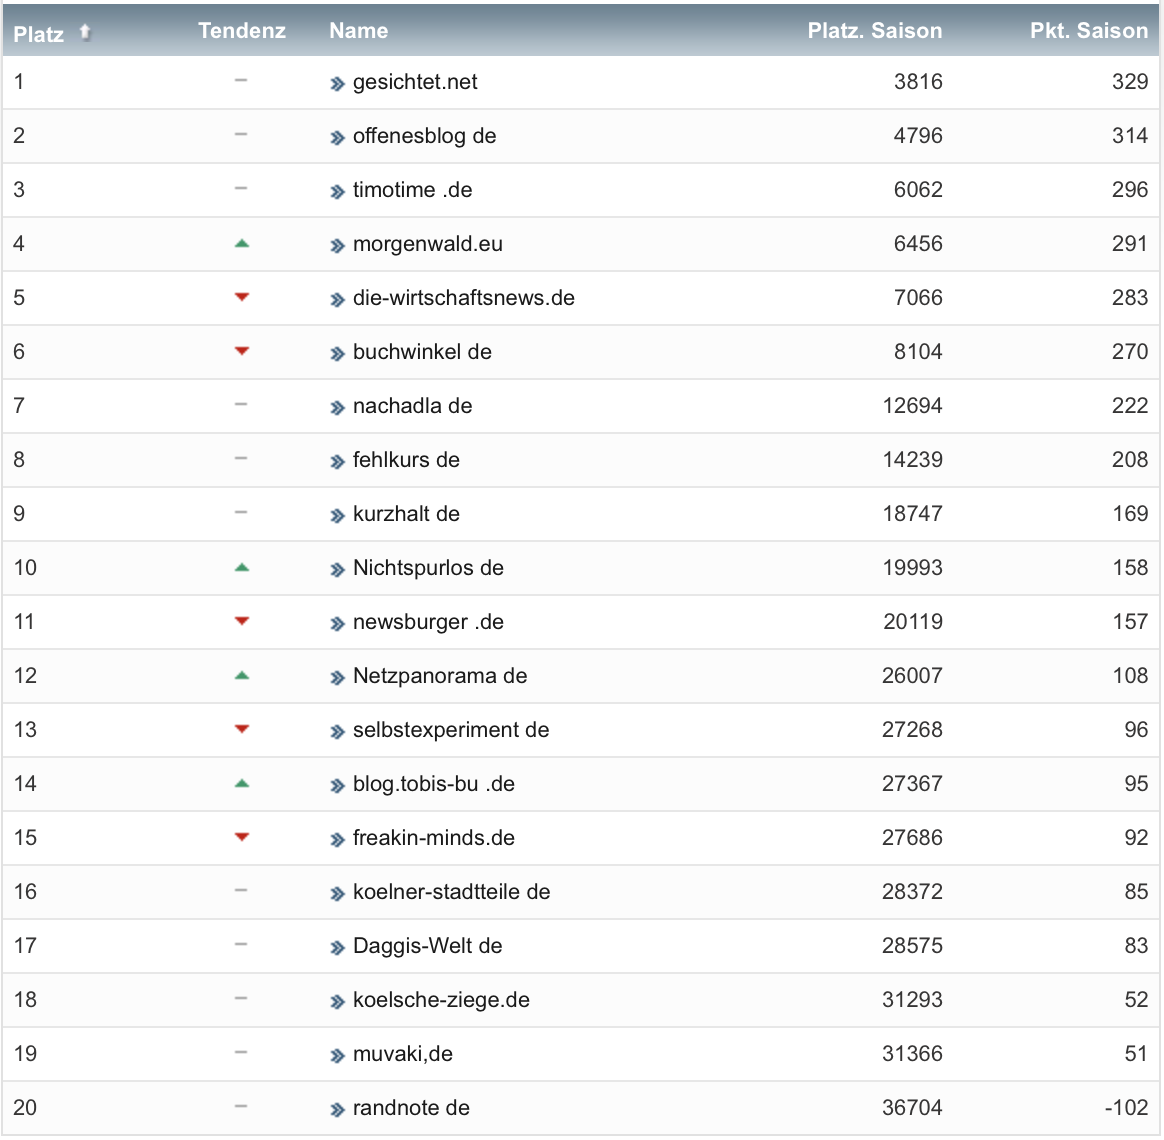The width and height of the screenshot is (1164, 1140).
Task: Select the season rank value 28372
Action: pos(912,892)
